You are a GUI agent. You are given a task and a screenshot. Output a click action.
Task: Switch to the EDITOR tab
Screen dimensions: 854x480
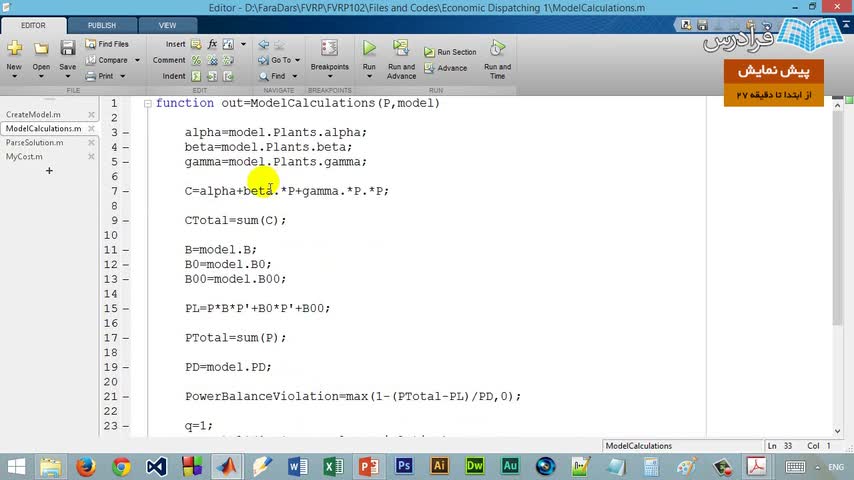tap(33, 26)
